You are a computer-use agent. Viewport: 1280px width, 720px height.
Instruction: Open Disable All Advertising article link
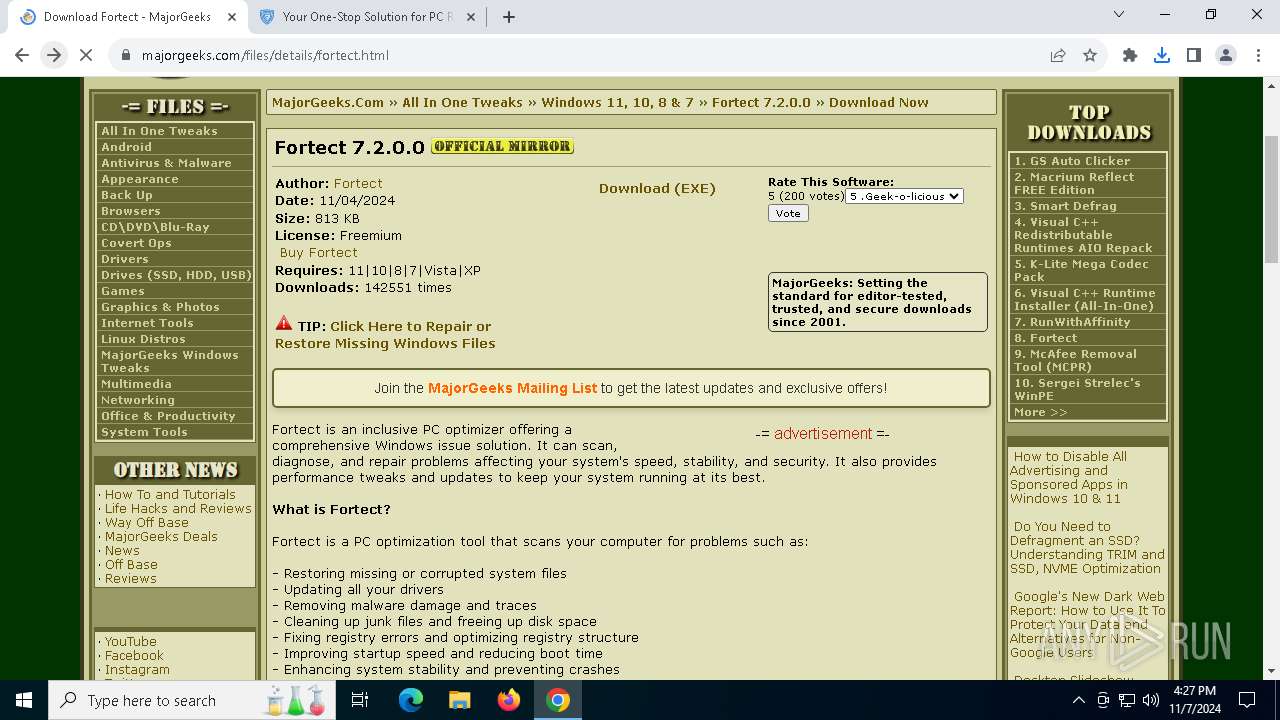[1070, 477]
